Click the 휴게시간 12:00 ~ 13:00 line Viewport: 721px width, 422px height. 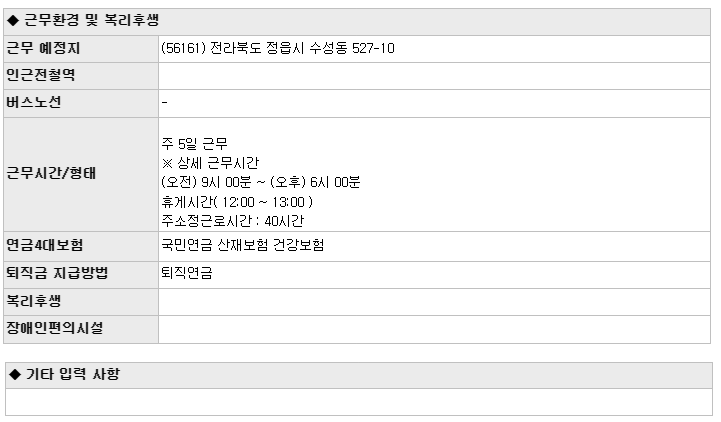coord(237,202)
